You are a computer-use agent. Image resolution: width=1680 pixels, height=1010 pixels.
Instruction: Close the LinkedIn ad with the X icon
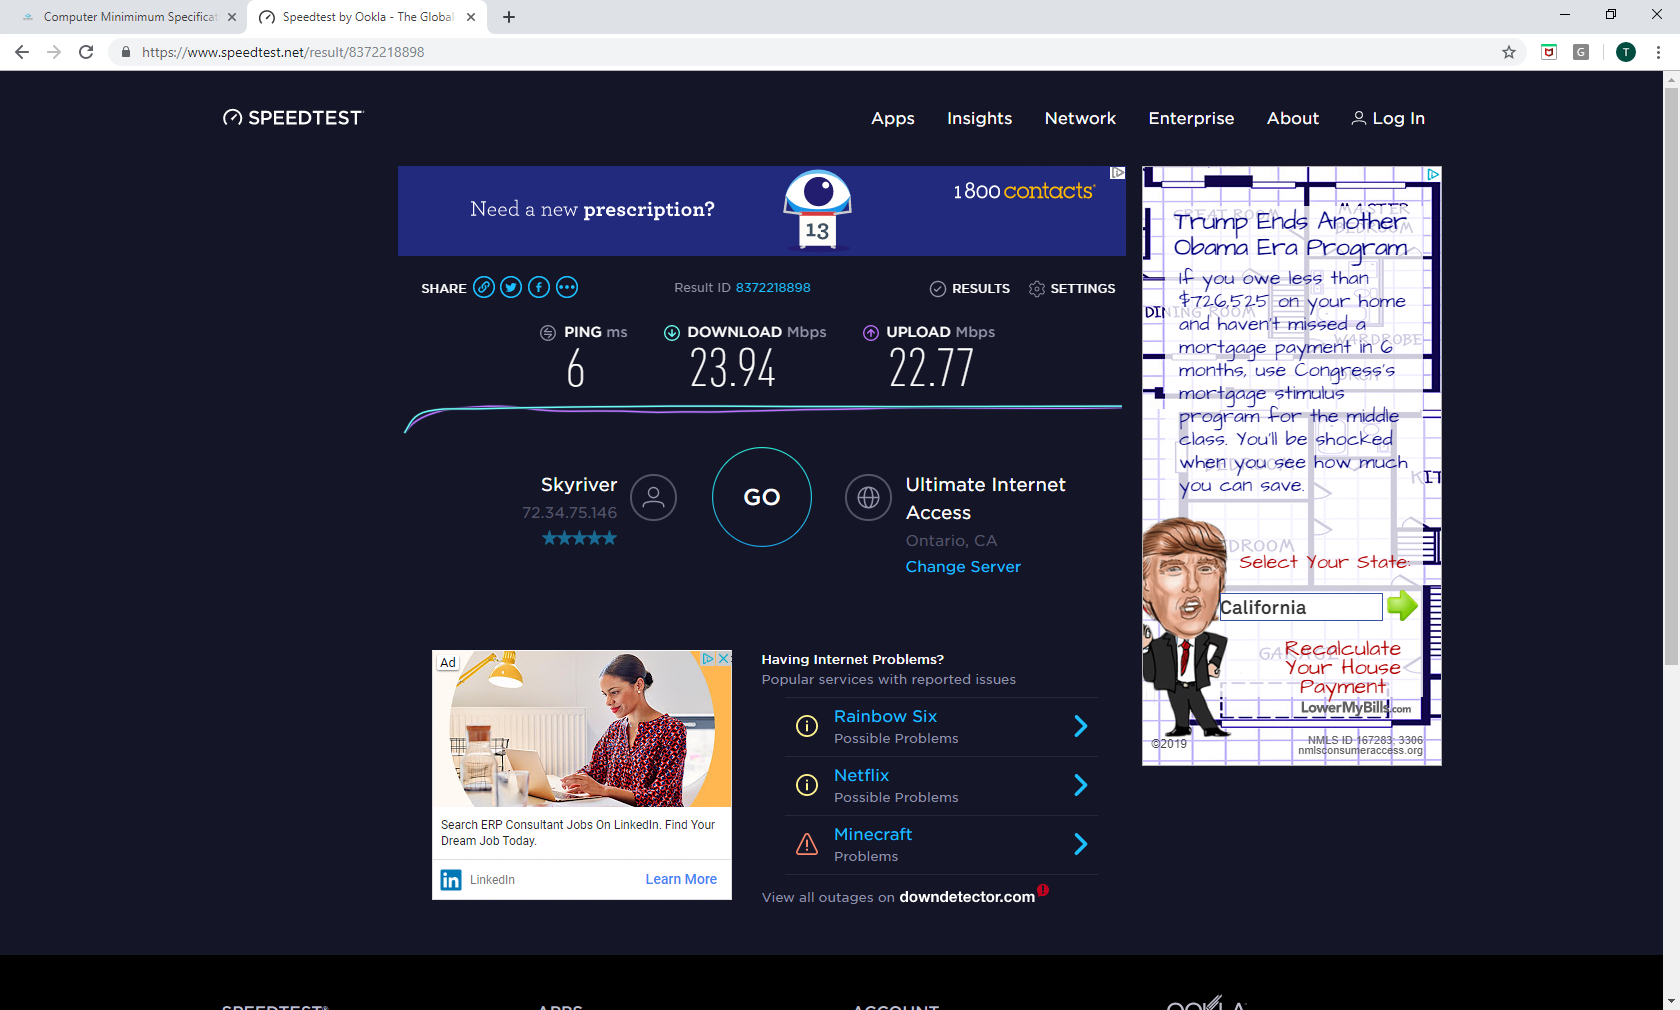725,659
